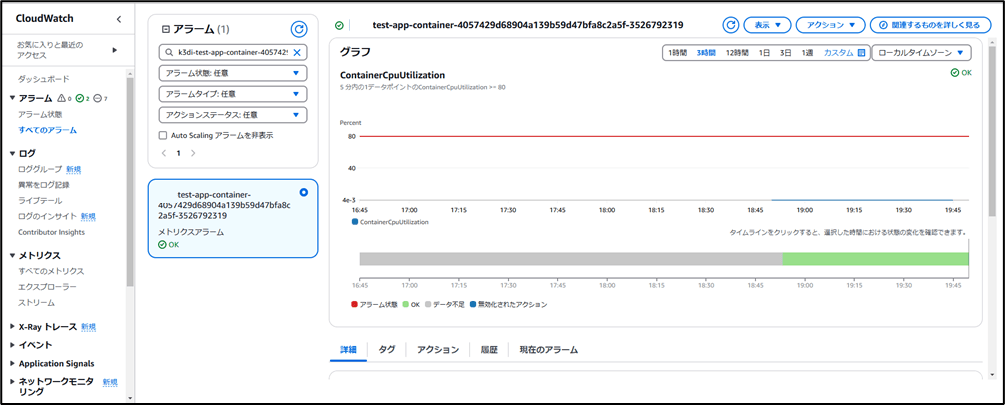Go to next alarm list page

point(193,153)
